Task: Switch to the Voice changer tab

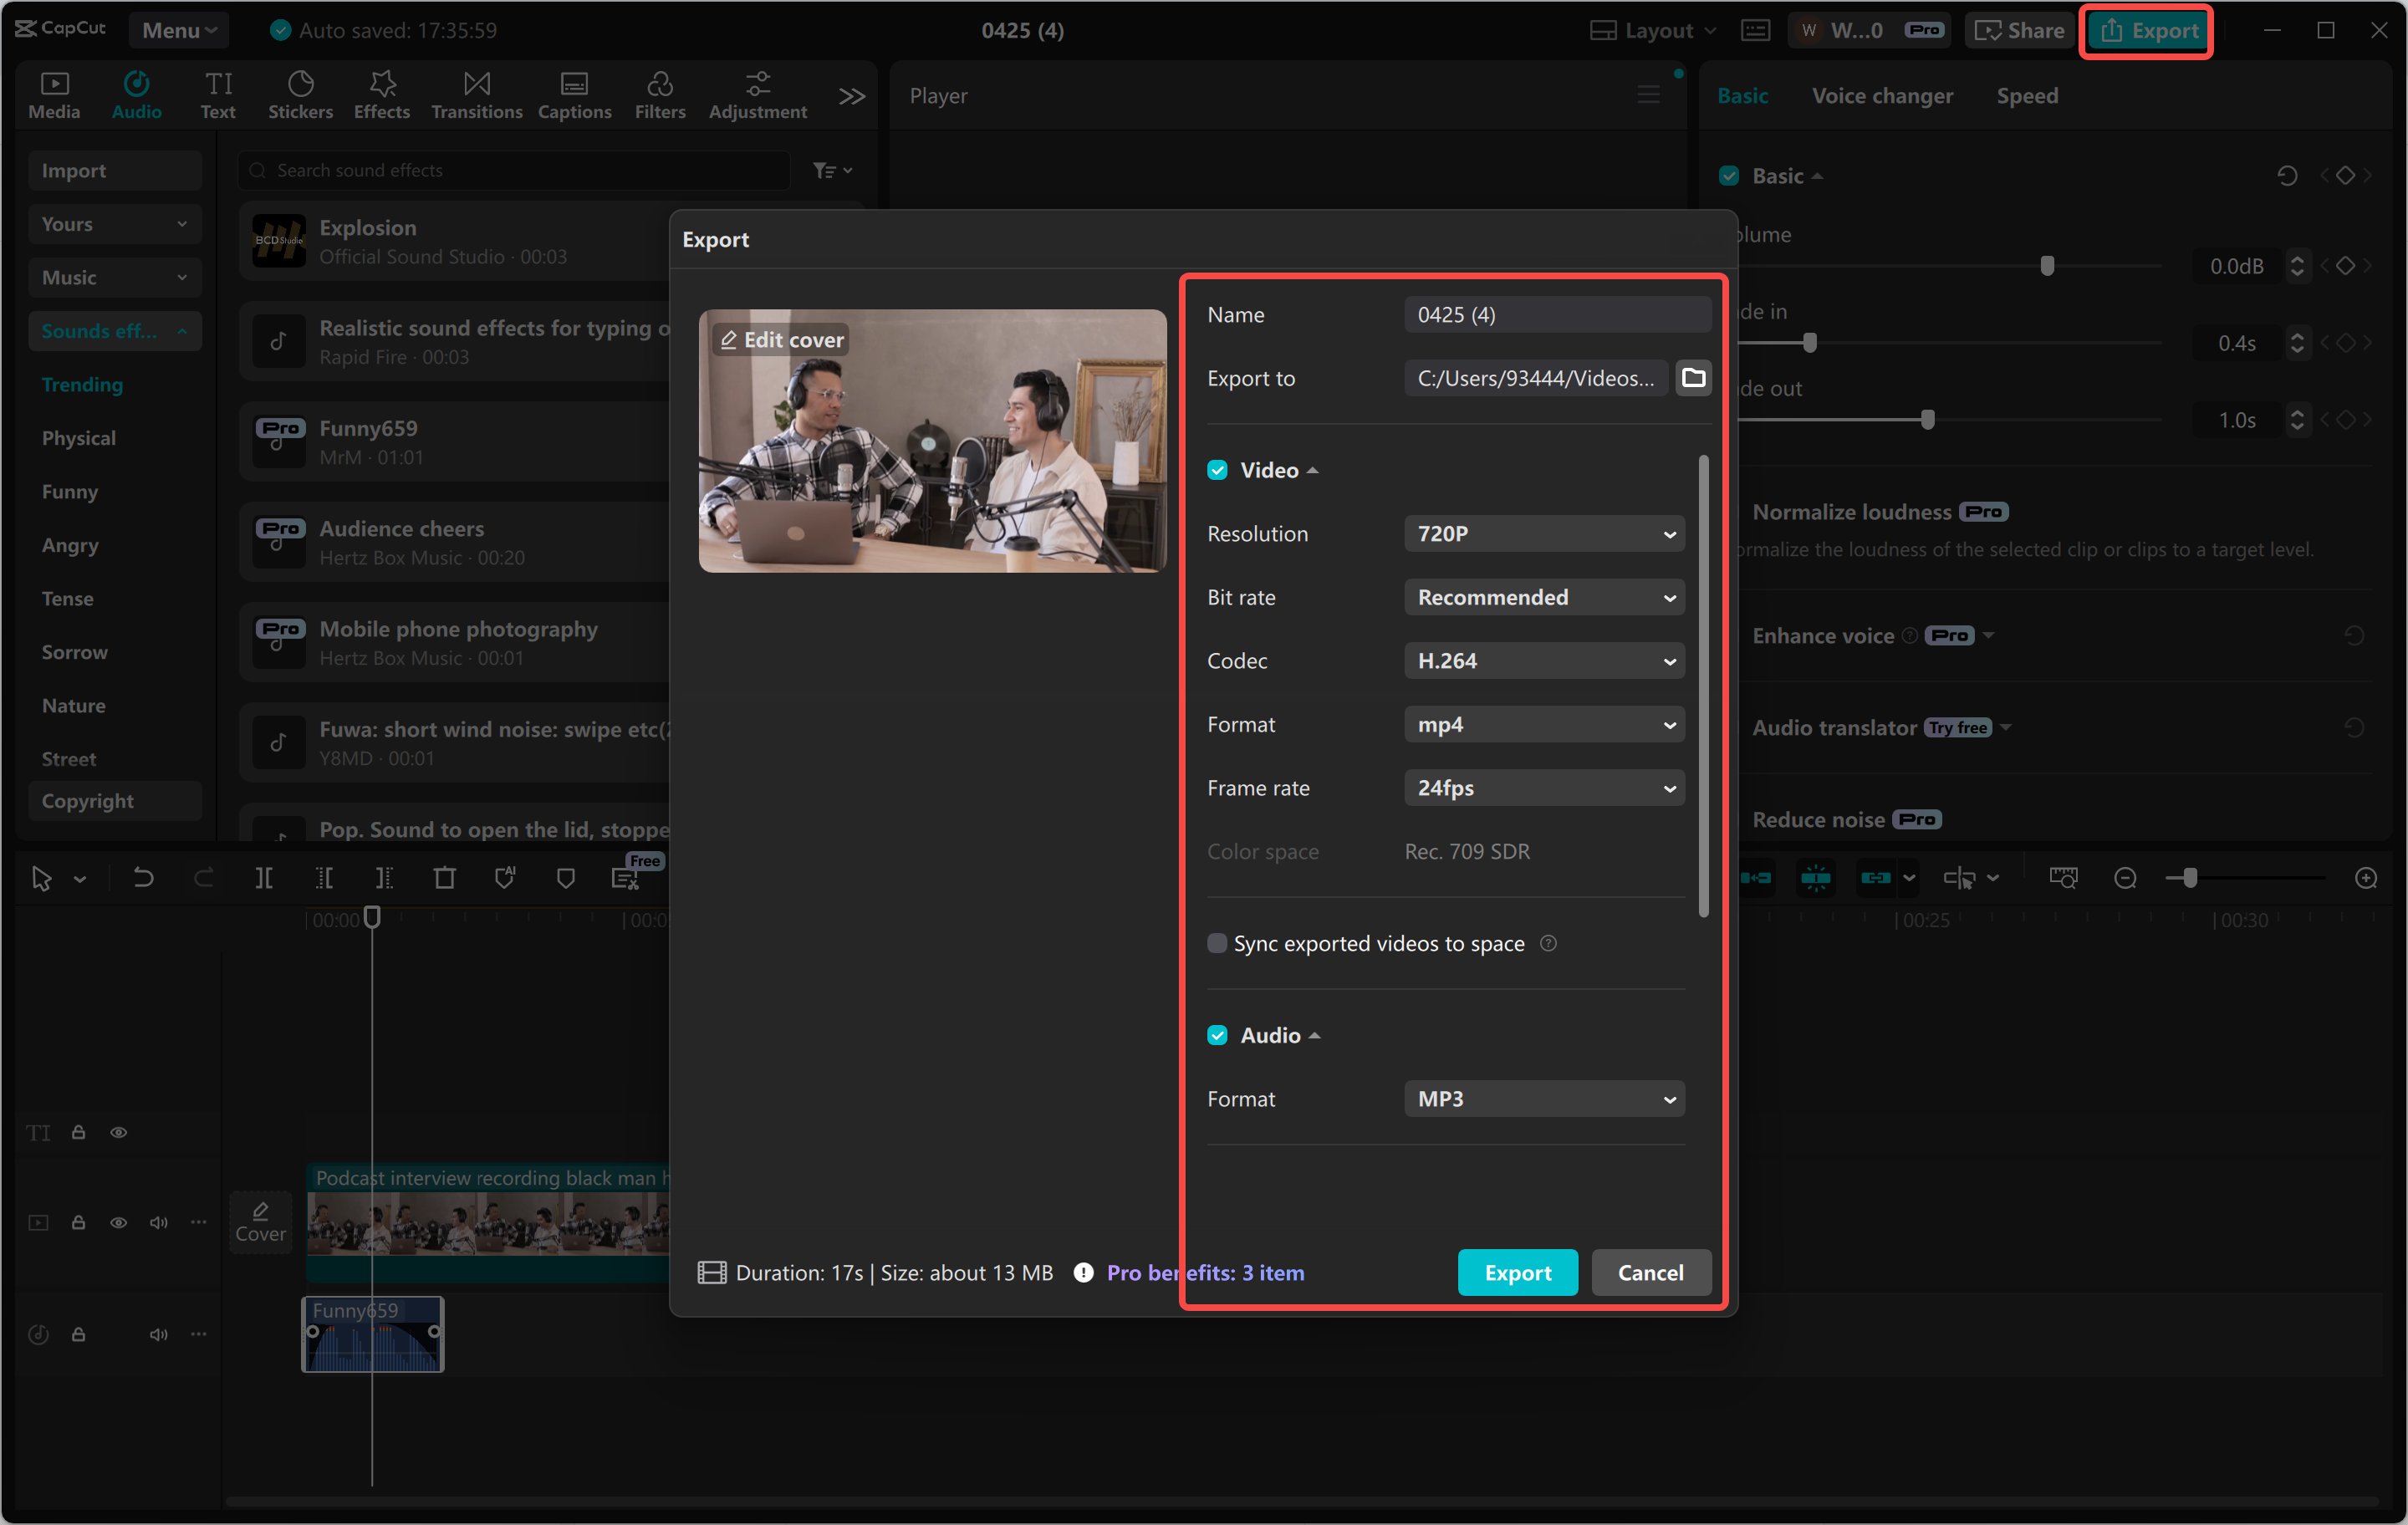Action: (1881, 95)
